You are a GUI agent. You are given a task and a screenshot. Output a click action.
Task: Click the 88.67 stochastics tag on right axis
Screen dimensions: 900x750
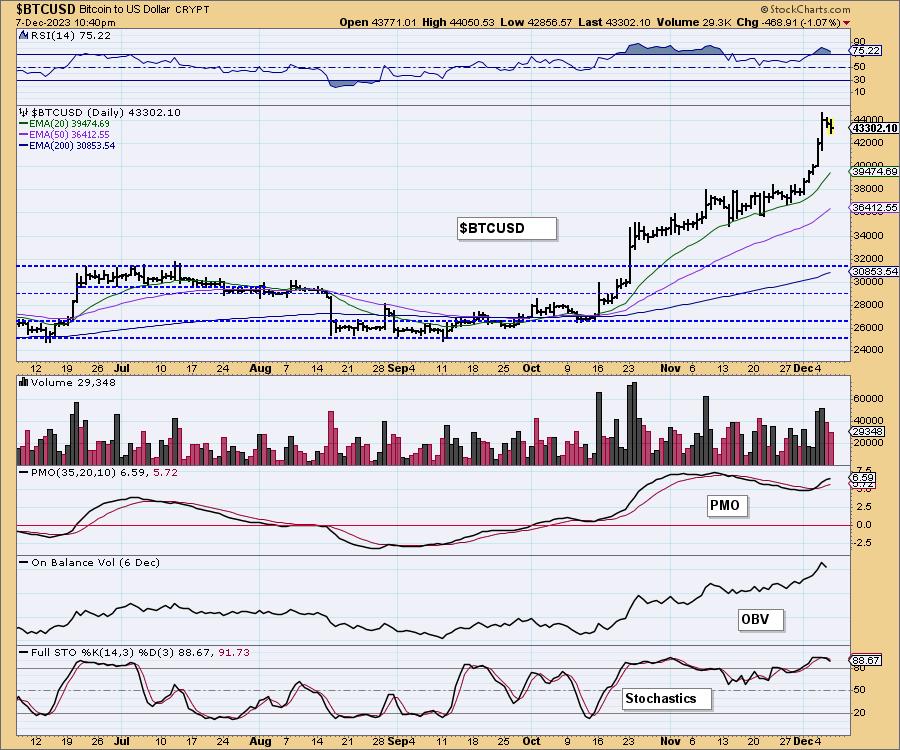[x=866, y=660]
